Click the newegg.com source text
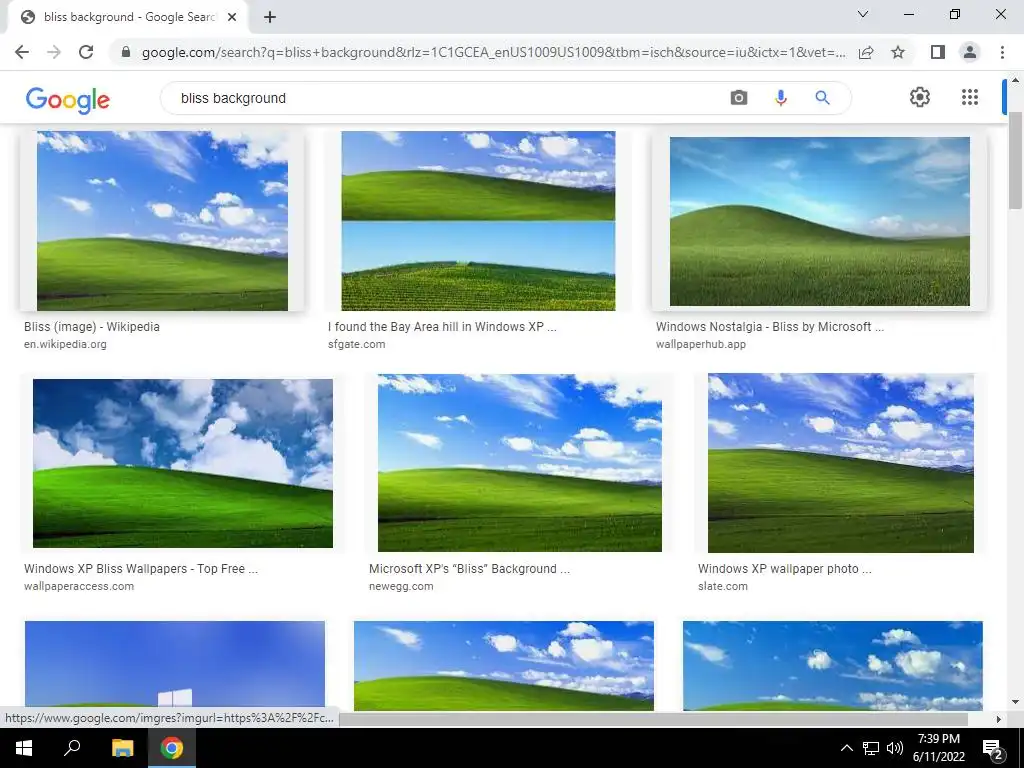The height and width of the screenshot is (768, 1024). (x=400, y=586)
